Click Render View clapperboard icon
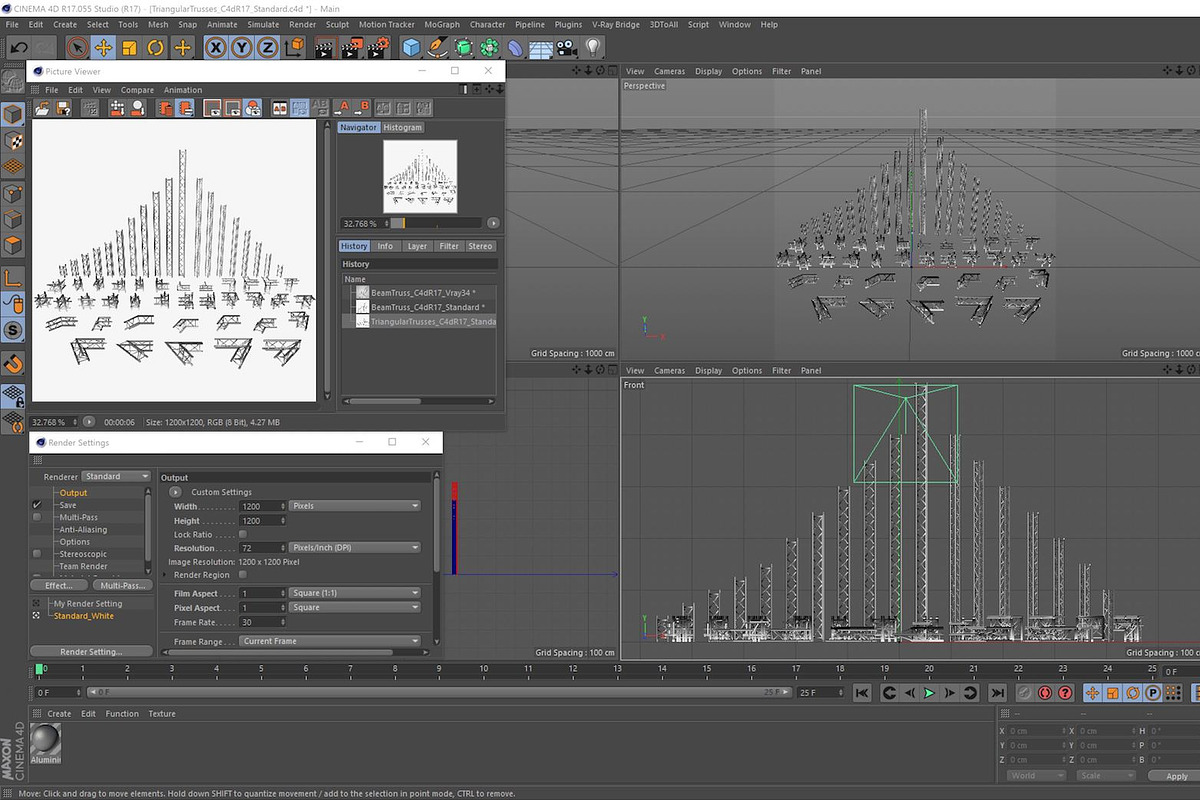 tap(325, 47)
